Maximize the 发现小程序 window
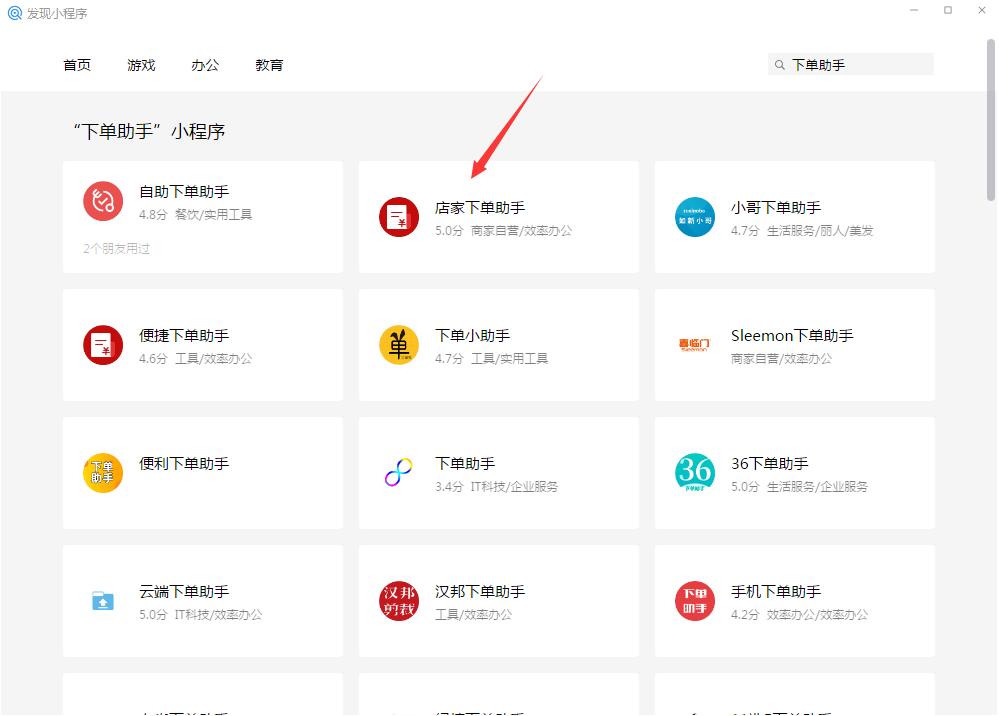Viewport: 999px width, 716px height. [948, 10]
